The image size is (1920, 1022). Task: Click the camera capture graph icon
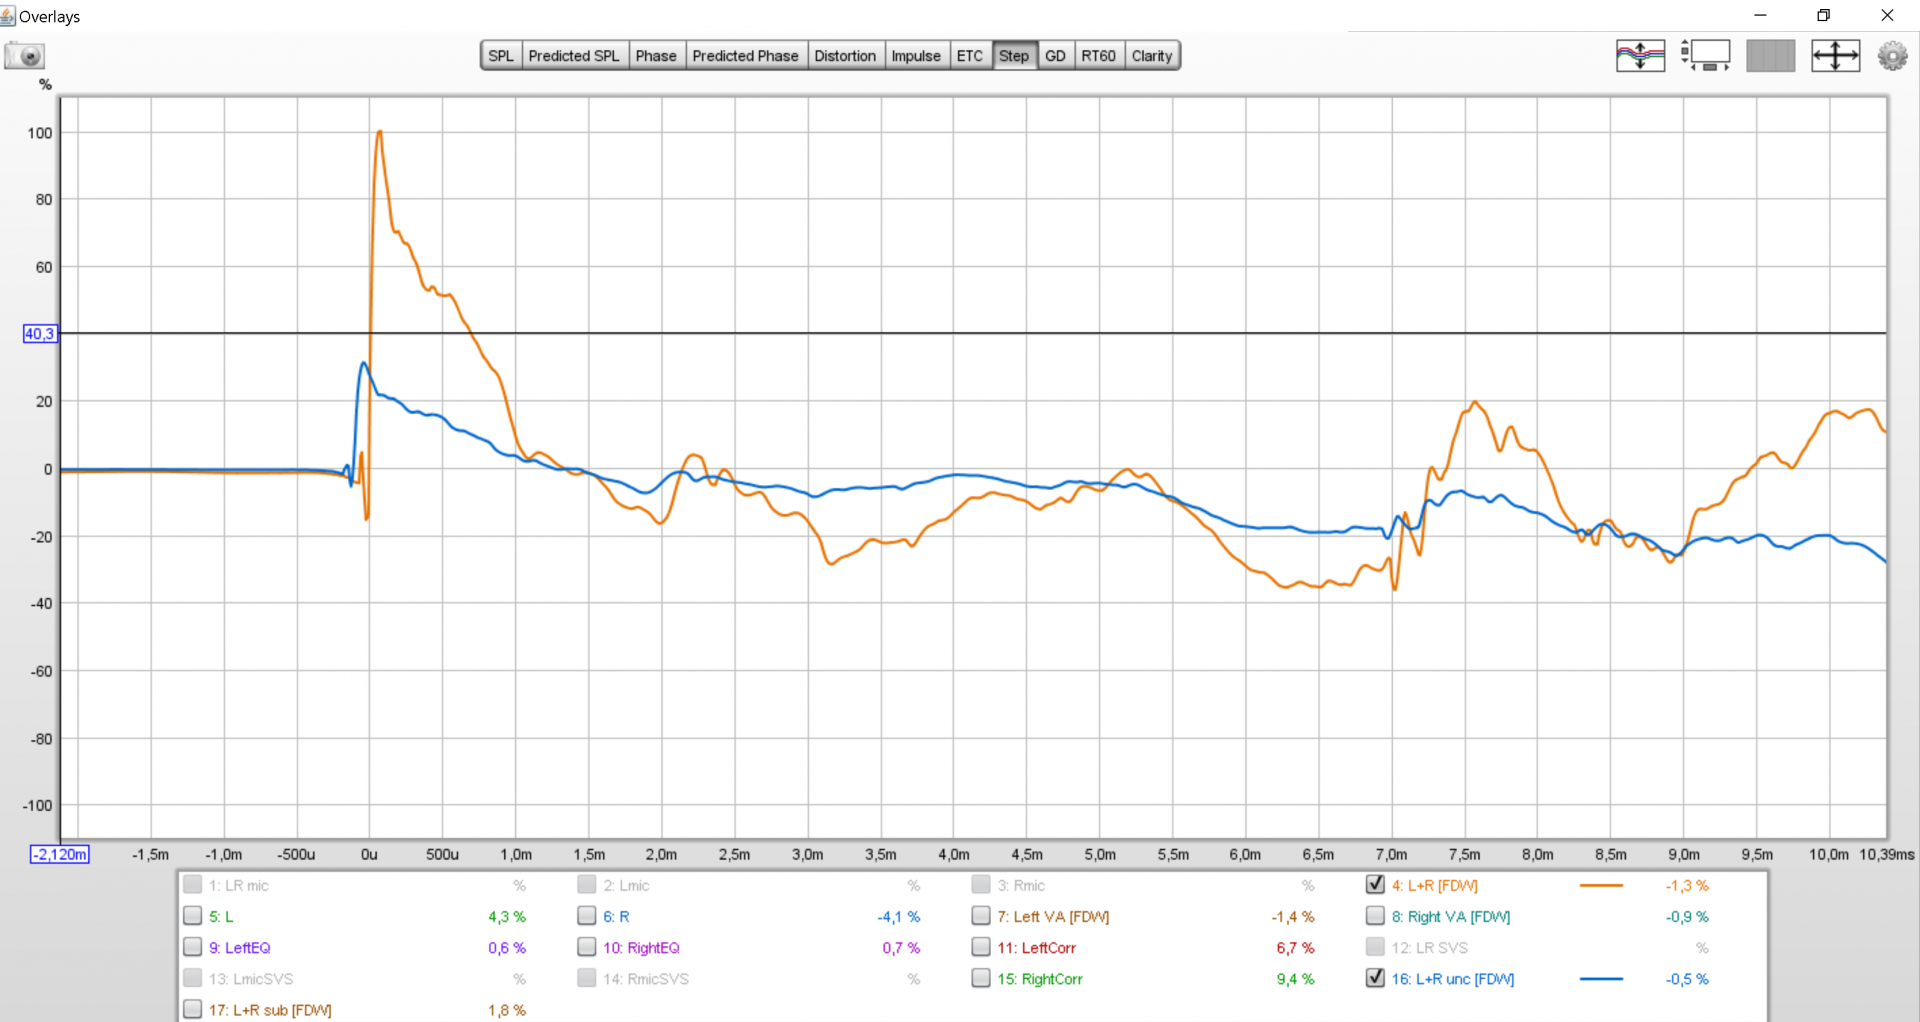click(24, 56)
